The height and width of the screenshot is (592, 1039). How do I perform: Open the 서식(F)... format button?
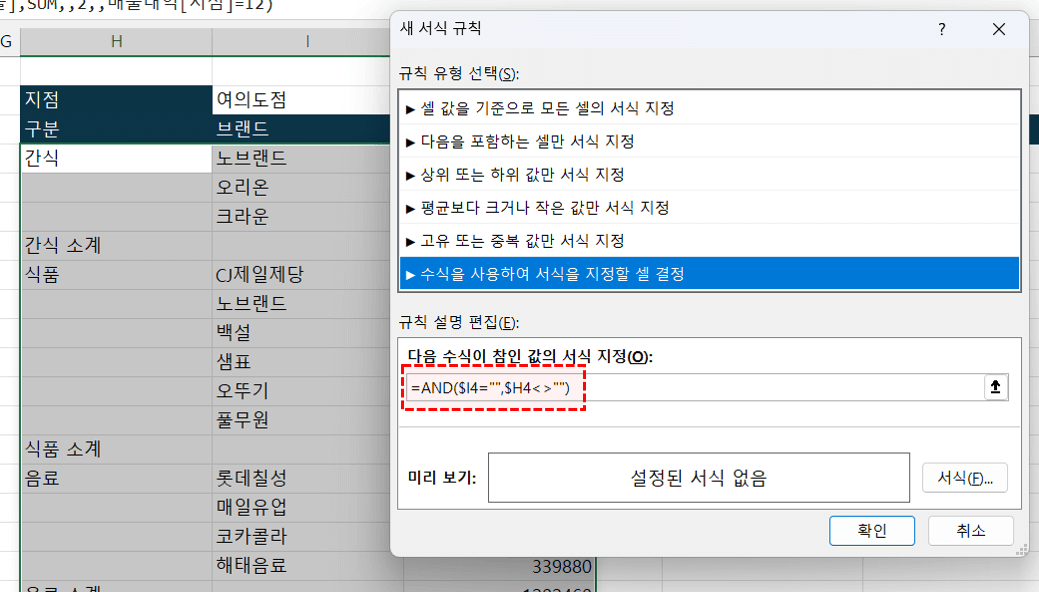pyautogui.click(x=964, y=478)
